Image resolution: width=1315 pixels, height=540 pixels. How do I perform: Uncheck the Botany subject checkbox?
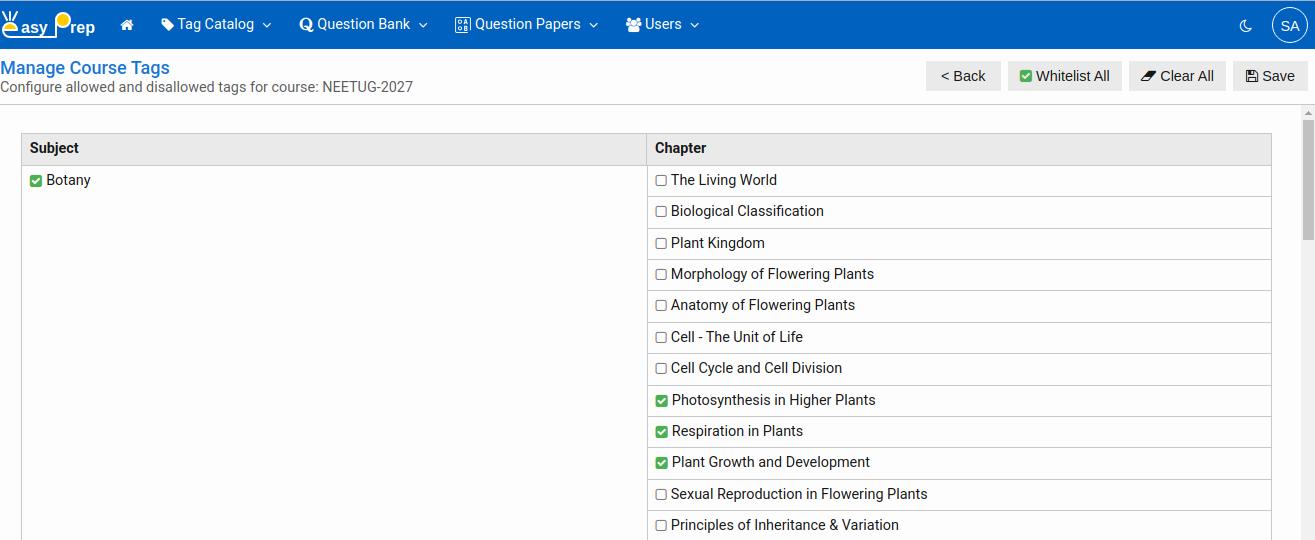(x=36, y=181)
